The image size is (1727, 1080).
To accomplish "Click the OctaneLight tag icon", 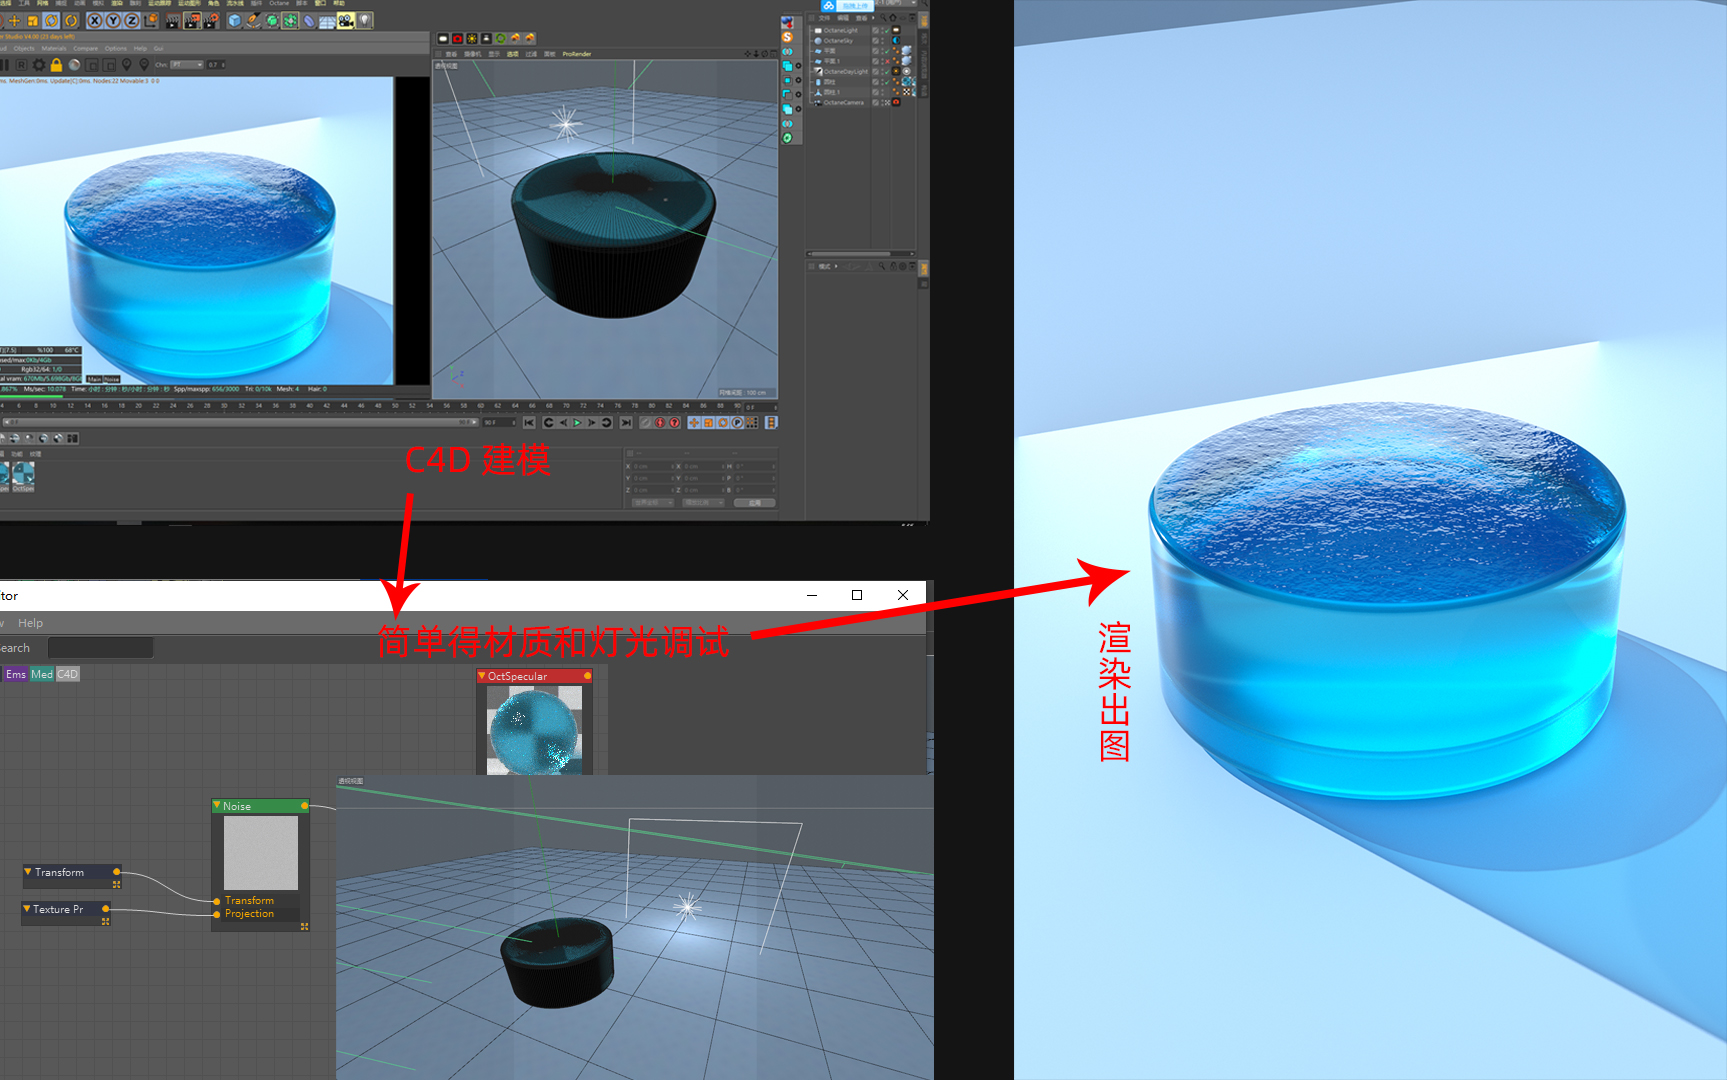I will point(896,30).
